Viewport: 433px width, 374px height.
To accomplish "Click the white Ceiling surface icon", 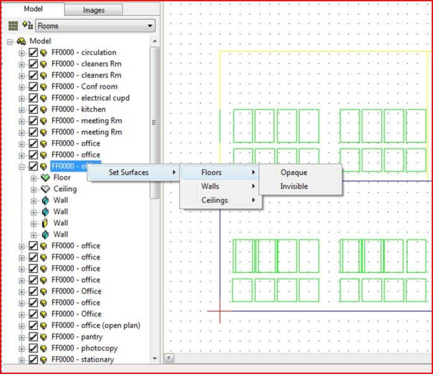I will pos(45,189).
